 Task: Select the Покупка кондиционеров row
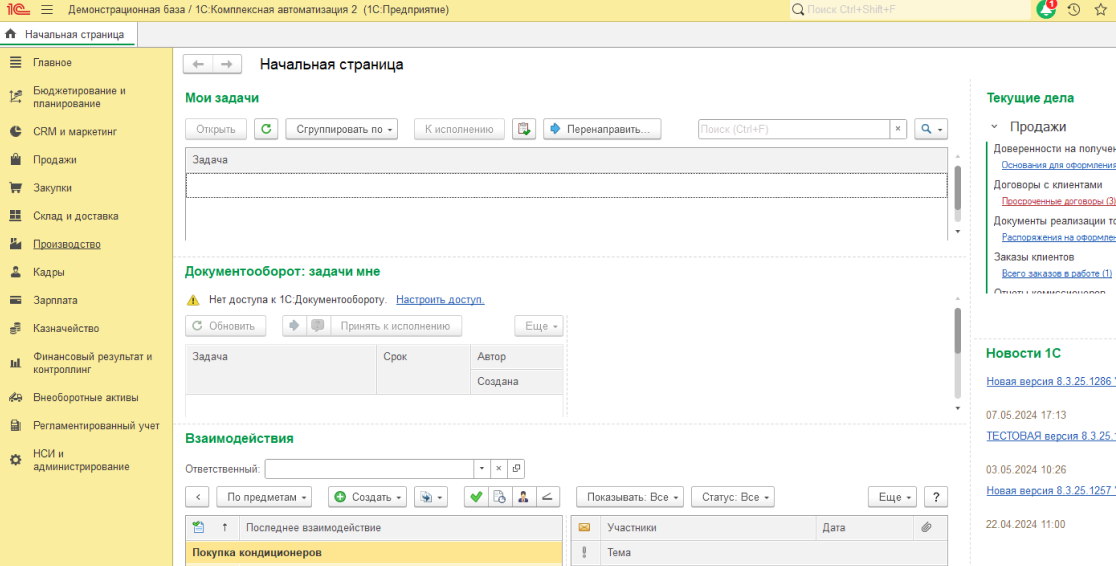click(374, 552)
